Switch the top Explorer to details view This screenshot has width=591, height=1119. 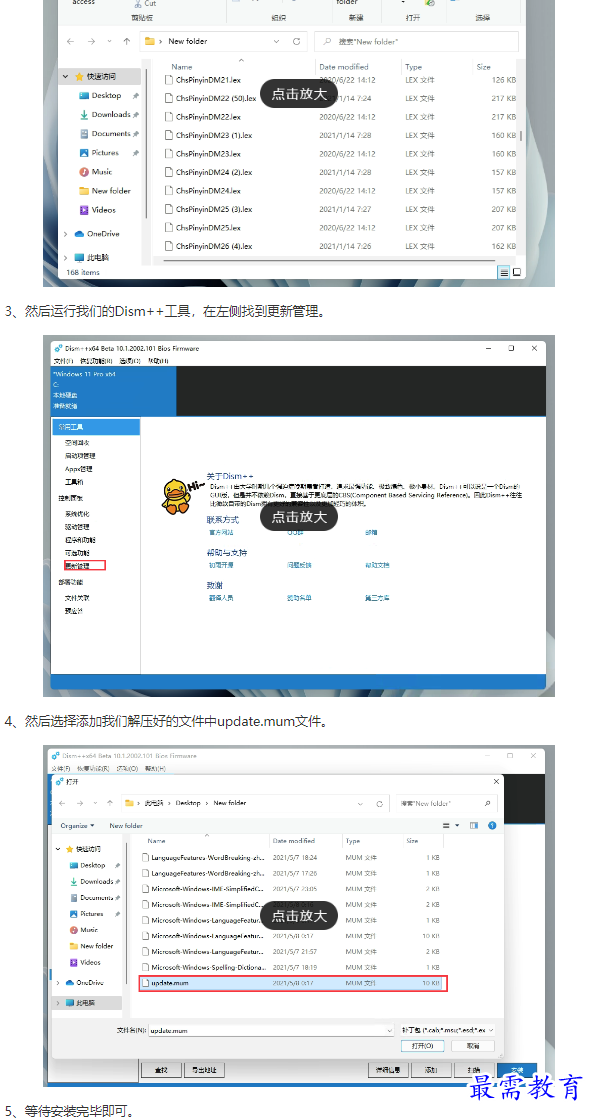504,273
